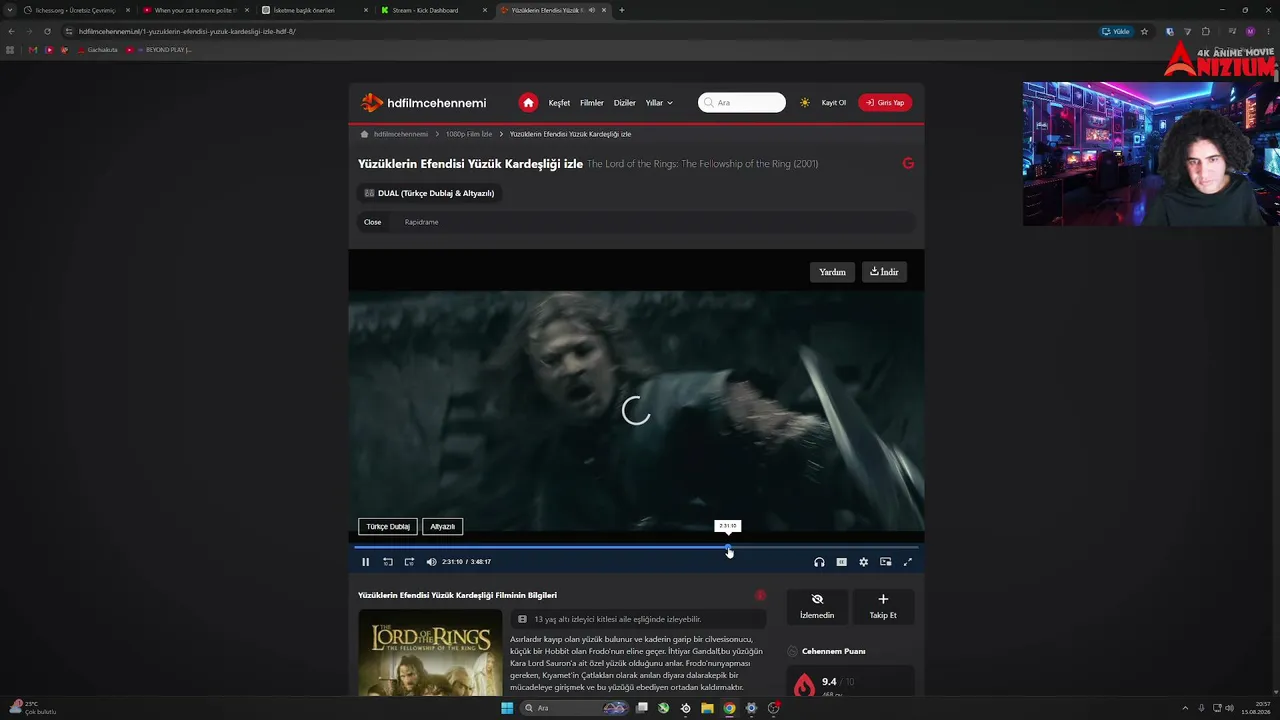Select the Türkçe Dublaj audio option
1280x720 pixels.
coord(388,526)
